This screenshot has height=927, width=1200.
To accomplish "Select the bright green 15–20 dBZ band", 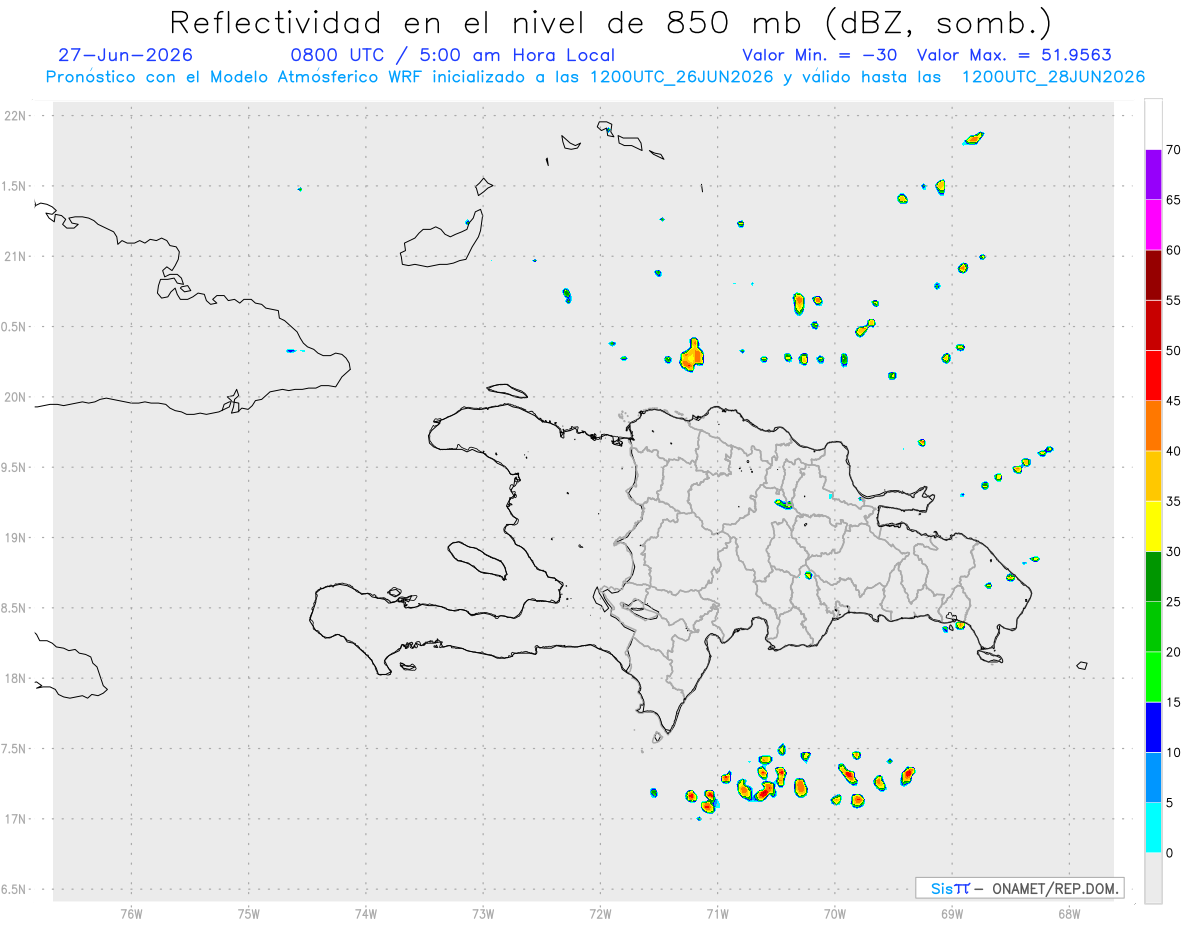I will [x=1153, y=677].
